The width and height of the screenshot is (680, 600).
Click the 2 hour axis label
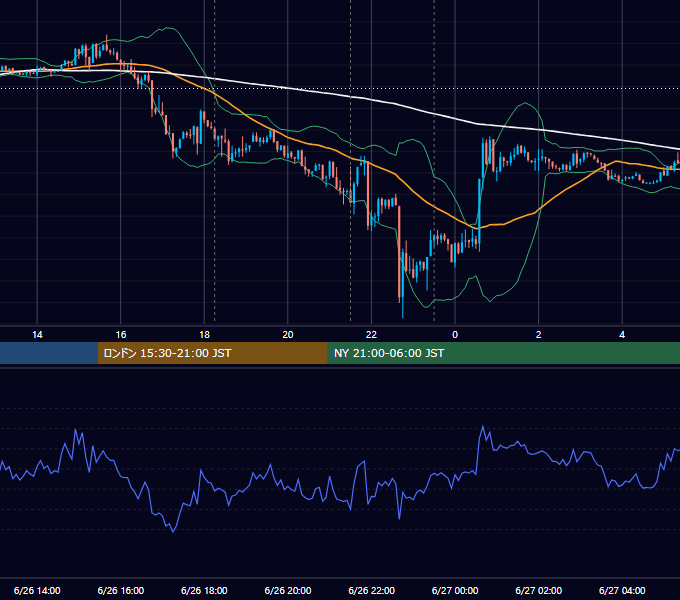click(x=539, y=335)
